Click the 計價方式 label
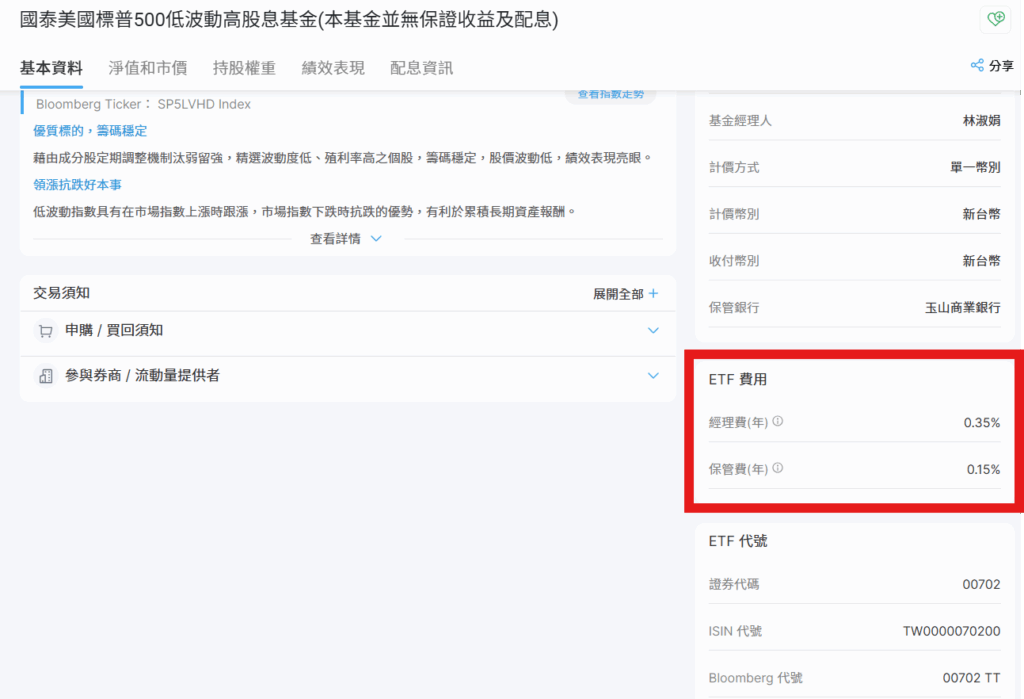This screenshot has height=699, width=1024. (x=734, y=167)
